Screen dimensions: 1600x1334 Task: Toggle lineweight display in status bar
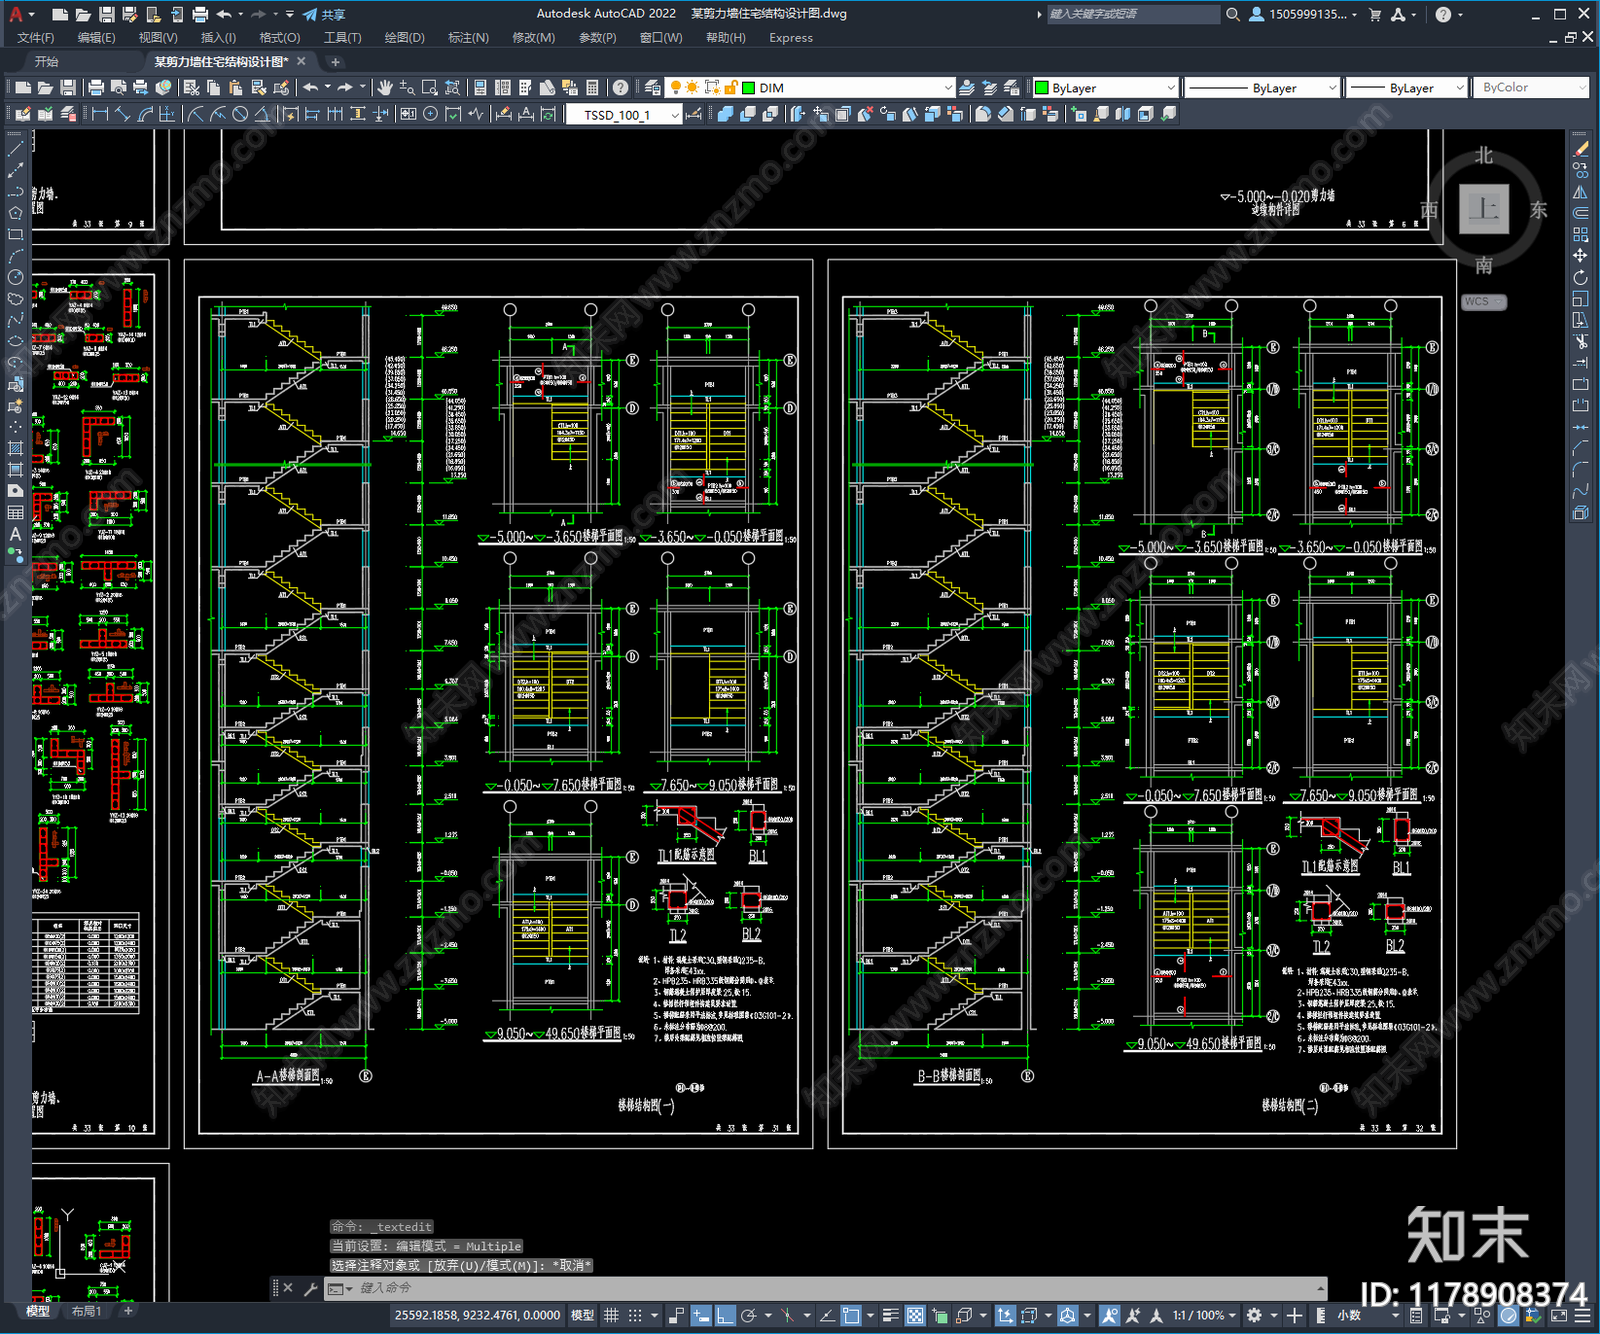(x=890, y=1315)
